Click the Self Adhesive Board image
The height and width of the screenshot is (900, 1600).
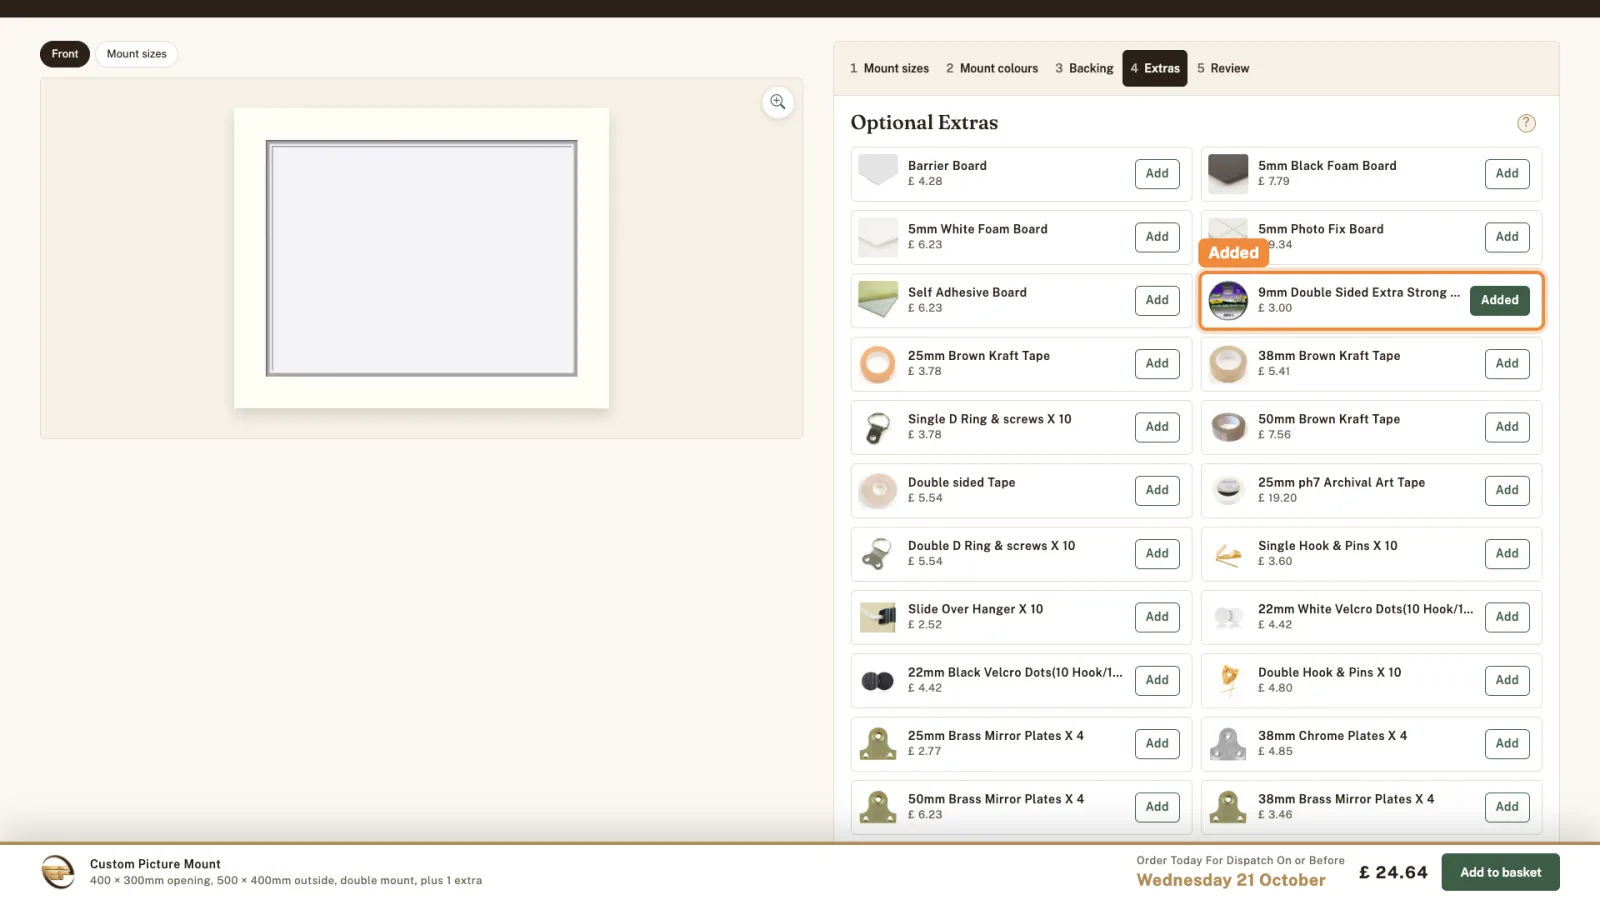coord(878,300)
